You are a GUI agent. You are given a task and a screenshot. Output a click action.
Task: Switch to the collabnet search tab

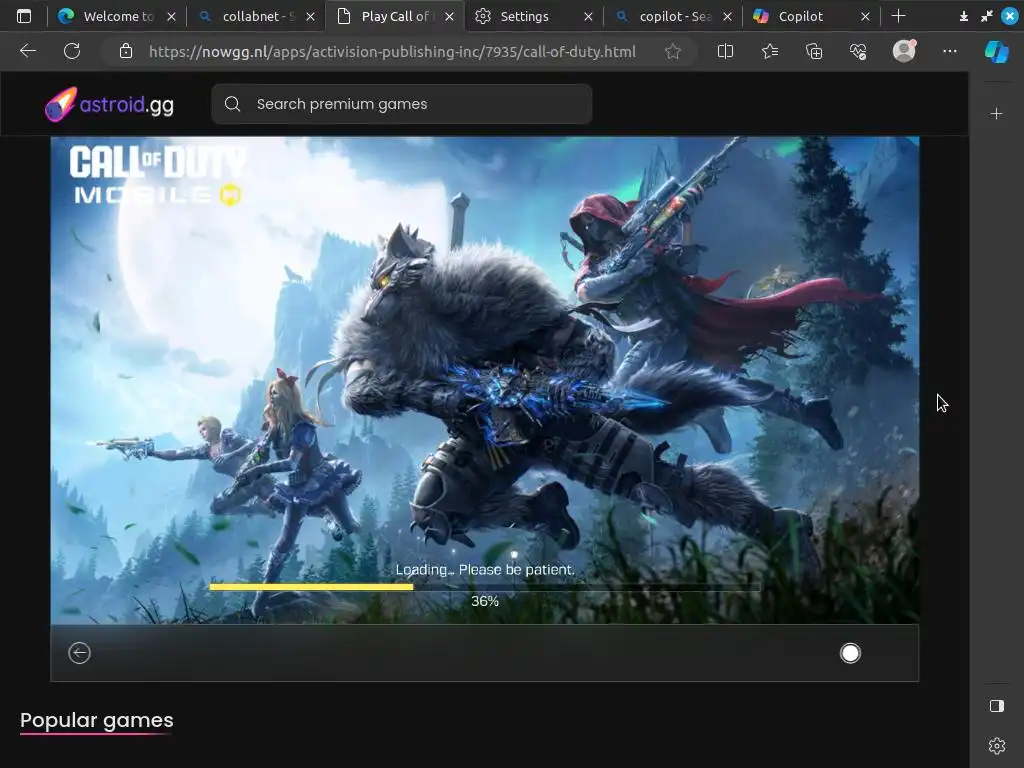click(x=257, y=16)
